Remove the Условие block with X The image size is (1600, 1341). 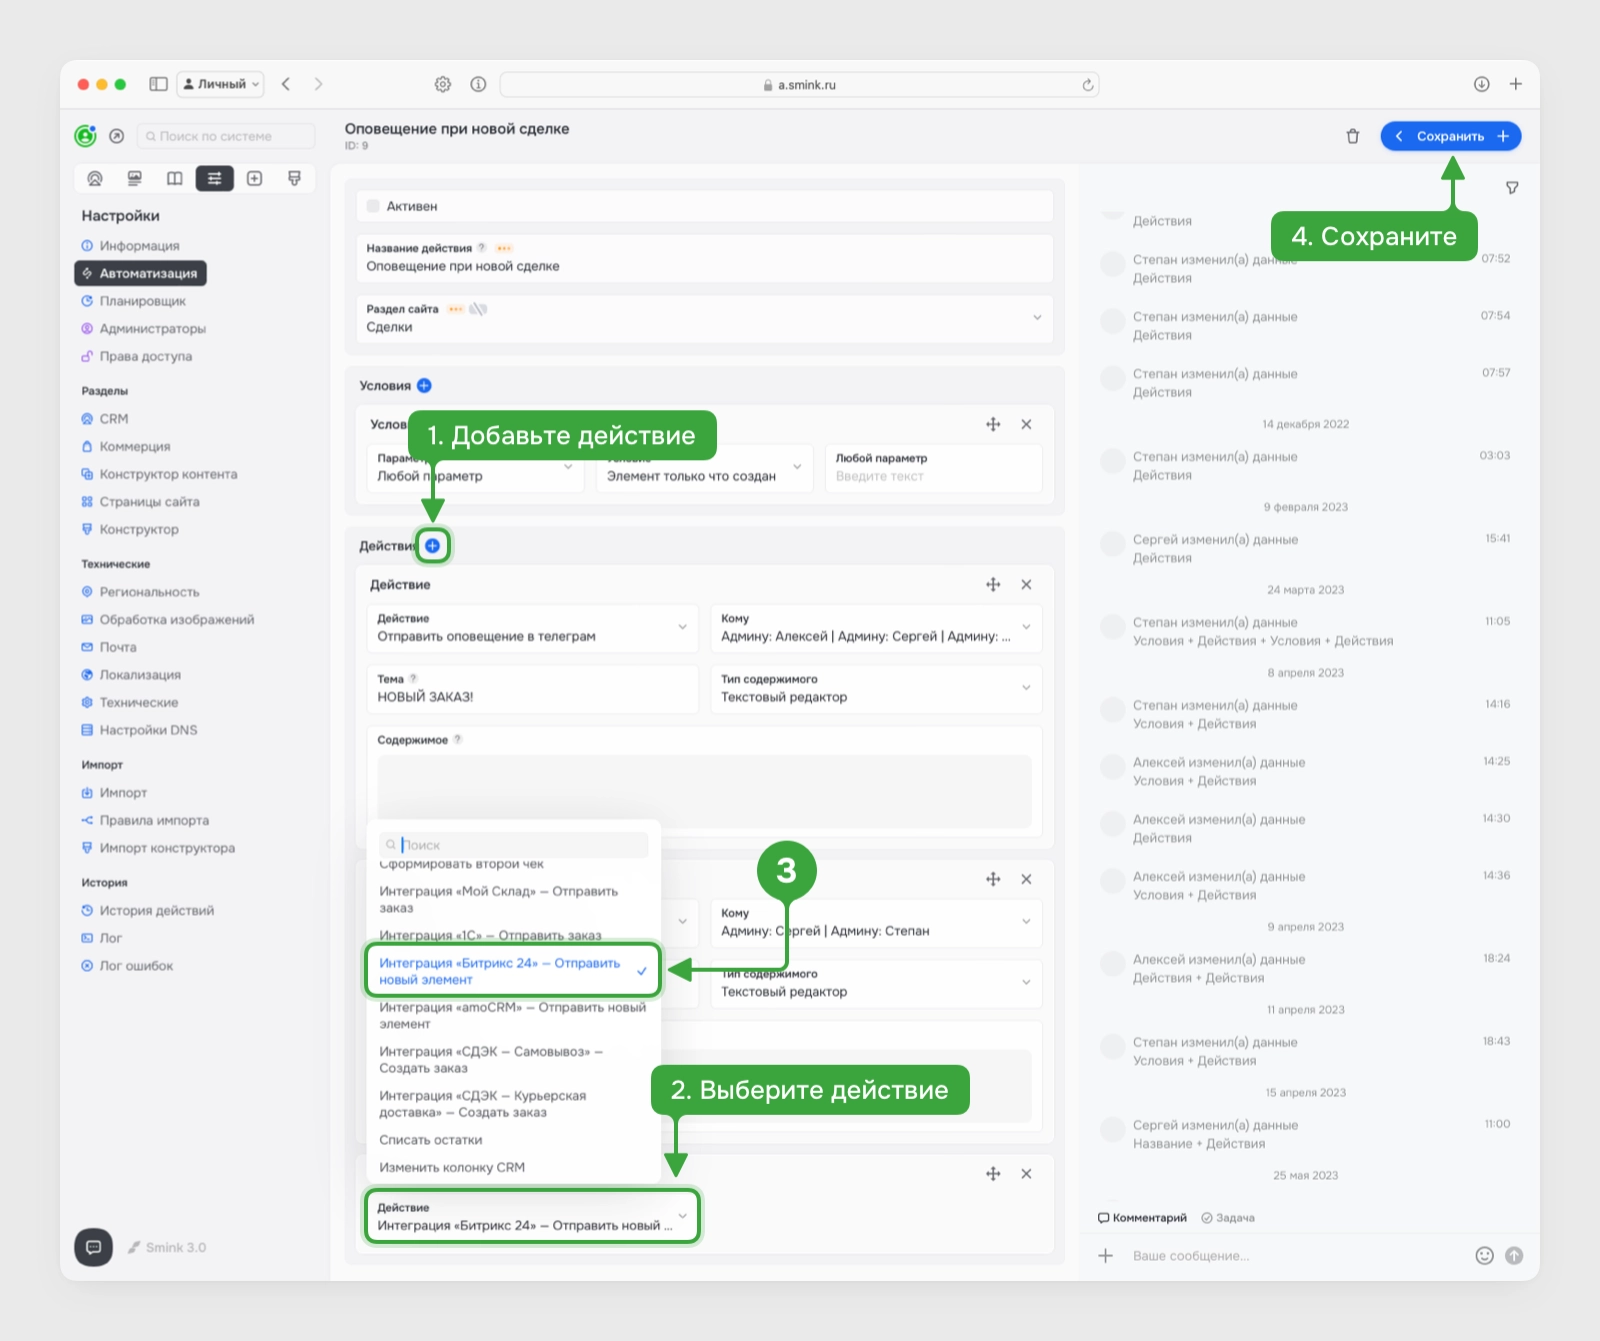(x=1026, y=424)
